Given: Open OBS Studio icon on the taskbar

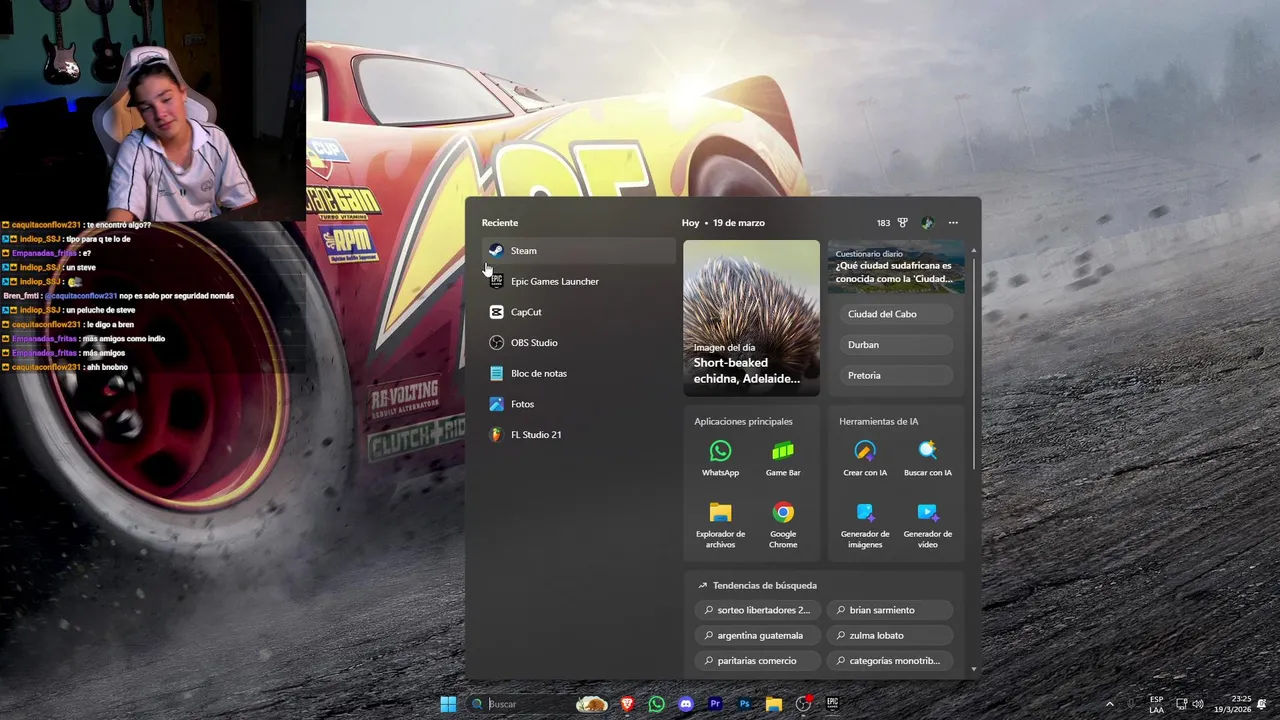Looking at the screenshot, I should [x=803, y=704].
